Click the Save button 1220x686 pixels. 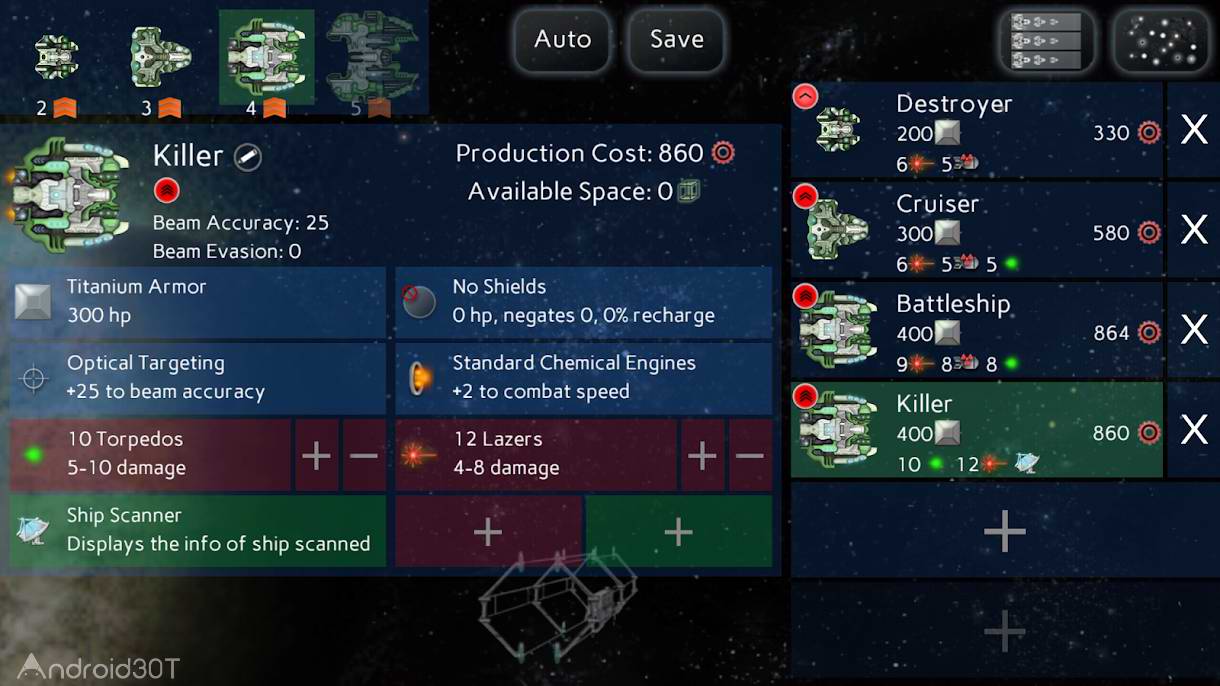coord(677,40)
